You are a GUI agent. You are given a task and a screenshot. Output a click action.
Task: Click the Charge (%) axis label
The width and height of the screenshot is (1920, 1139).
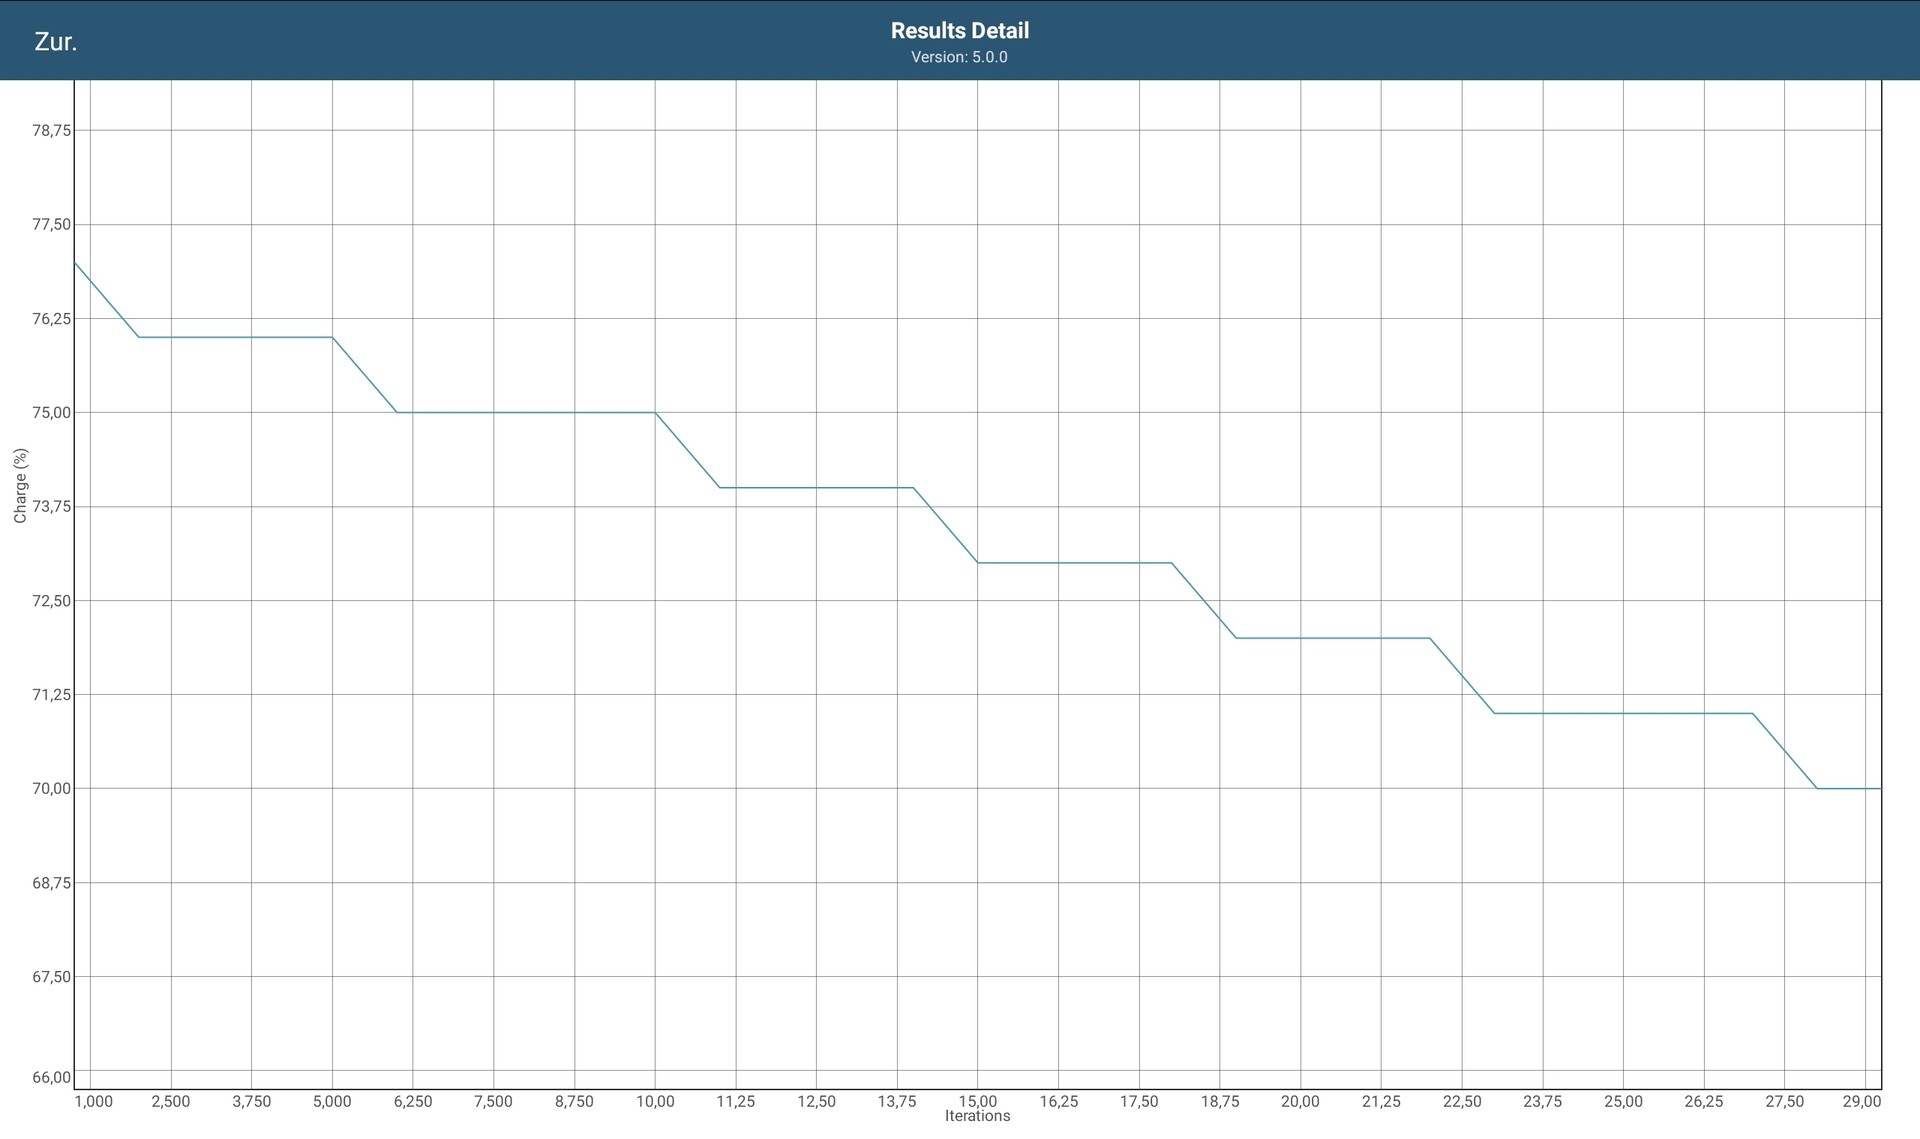20,486
